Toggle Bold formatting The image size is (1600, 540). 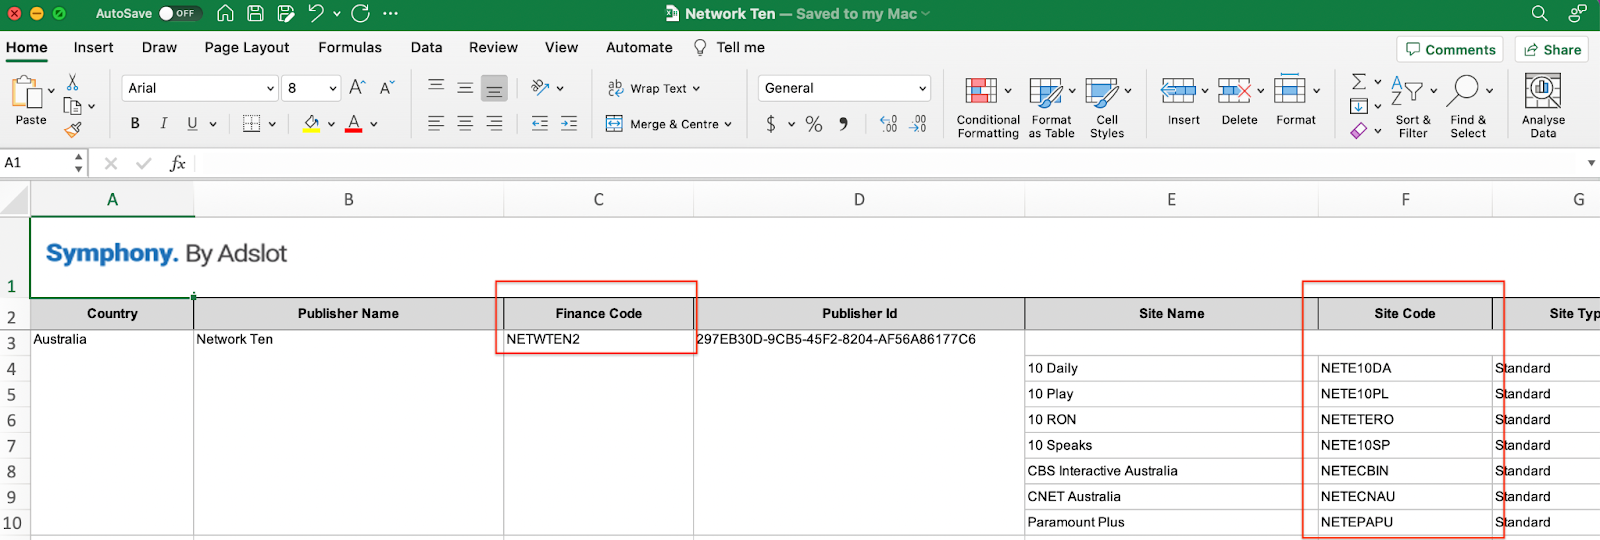[x=135, y=124]
